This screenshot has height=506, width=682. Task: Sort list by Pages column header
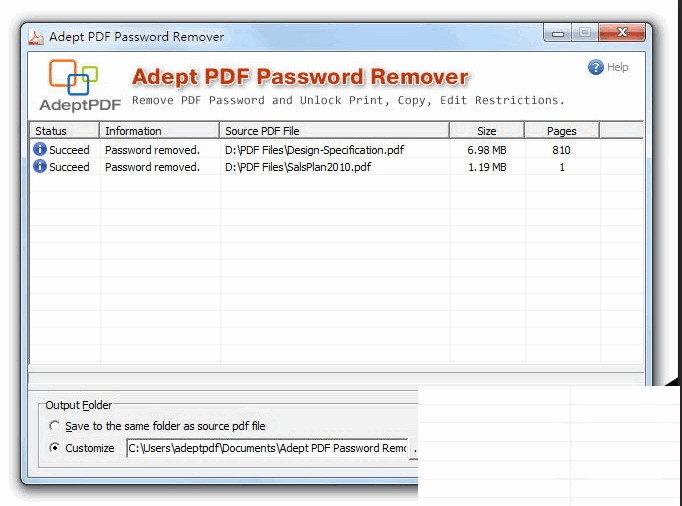[562, 131]
